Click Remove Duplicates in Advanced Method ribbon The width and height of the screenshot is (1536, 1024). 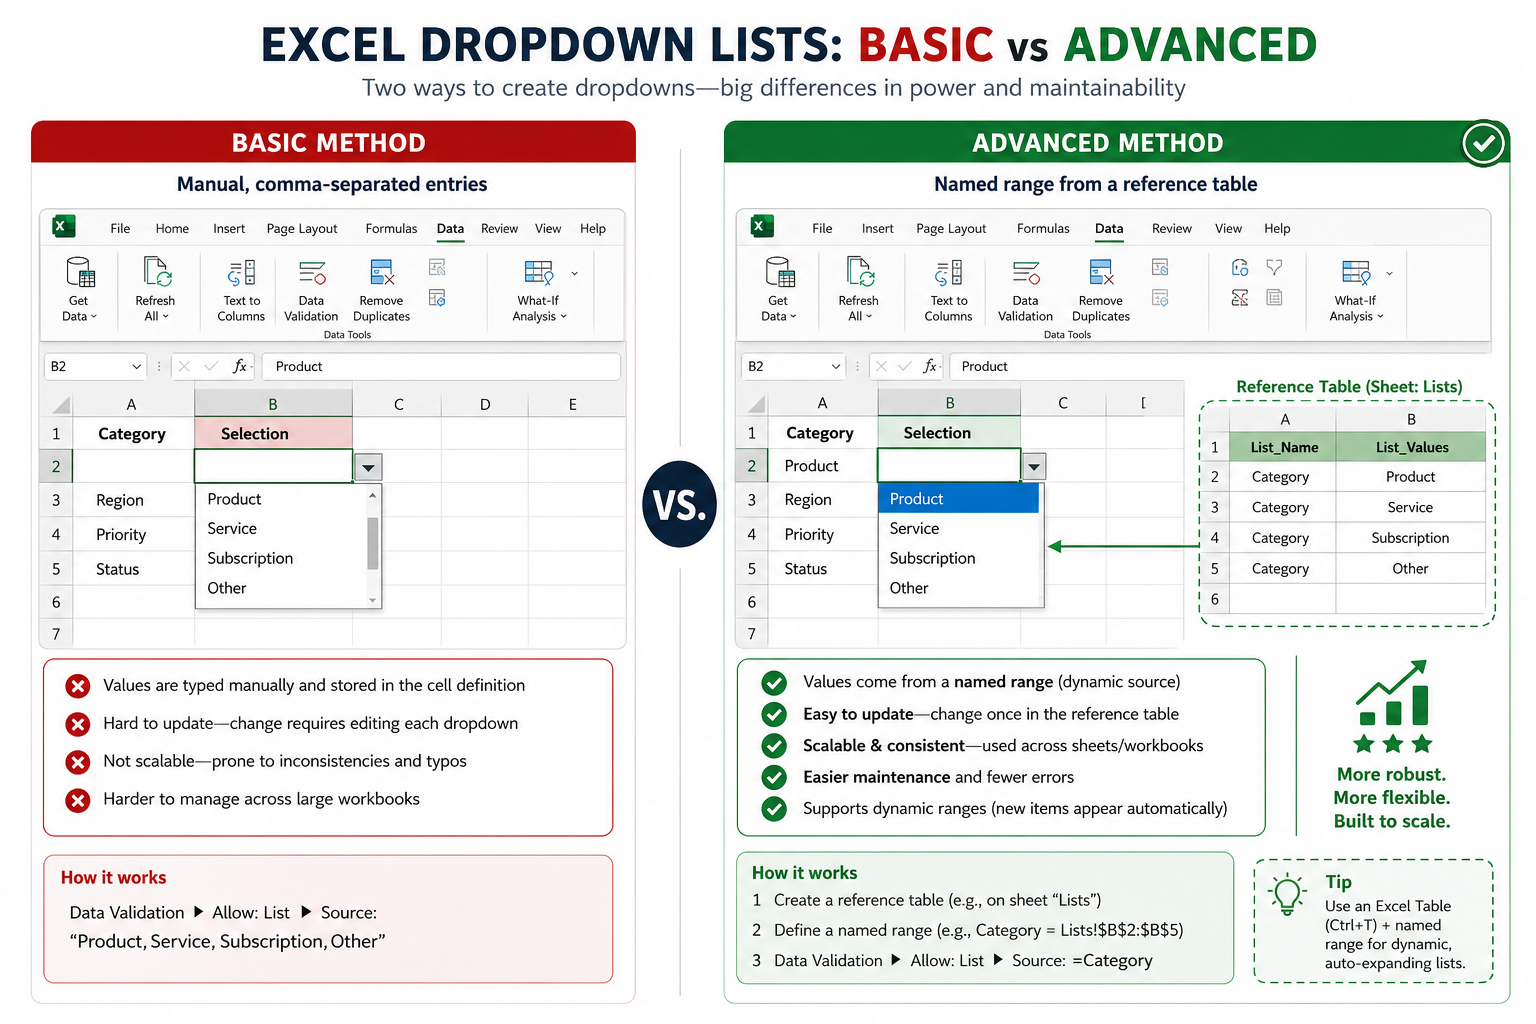click(x=1101, y=290)
